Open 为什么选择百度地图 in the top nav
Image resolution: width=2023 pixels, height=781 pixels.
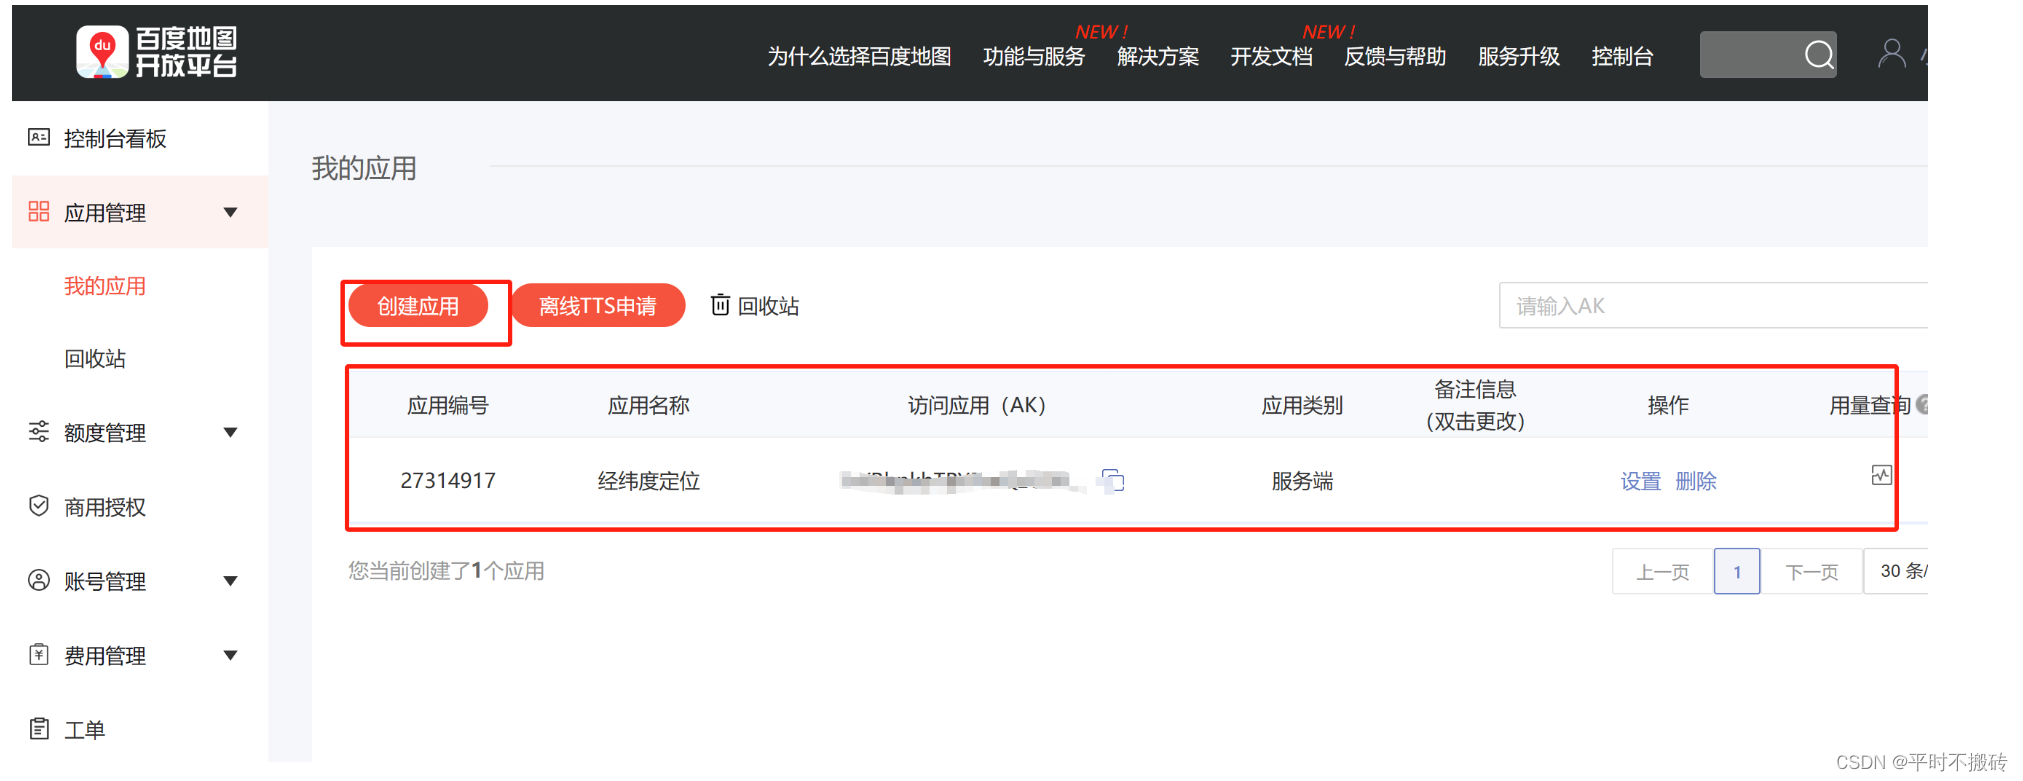[x=859, y=56]
